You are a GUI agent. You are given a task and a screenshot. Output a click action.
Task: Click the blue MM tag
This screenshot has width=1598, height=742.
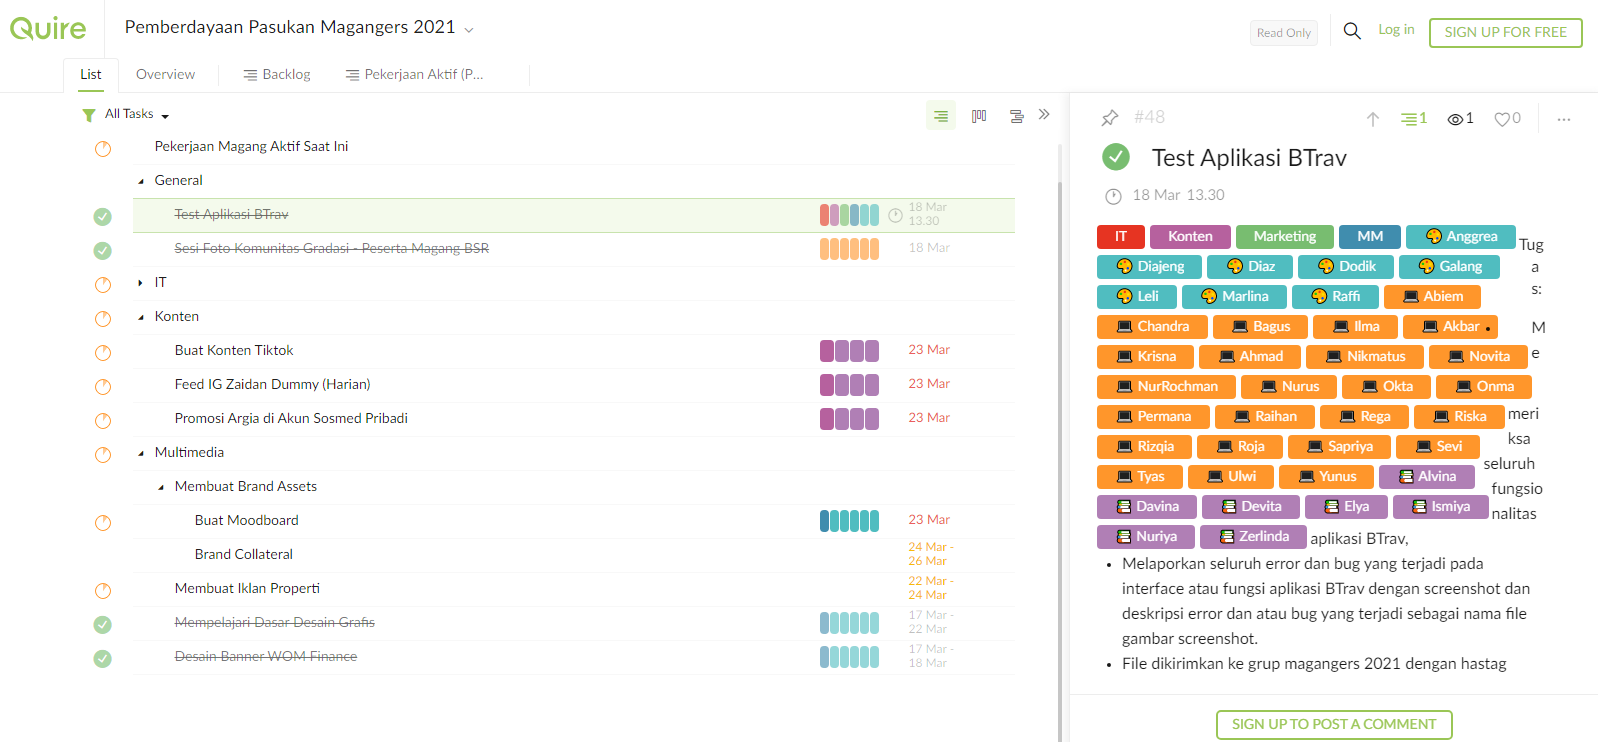click(1370, 237)
